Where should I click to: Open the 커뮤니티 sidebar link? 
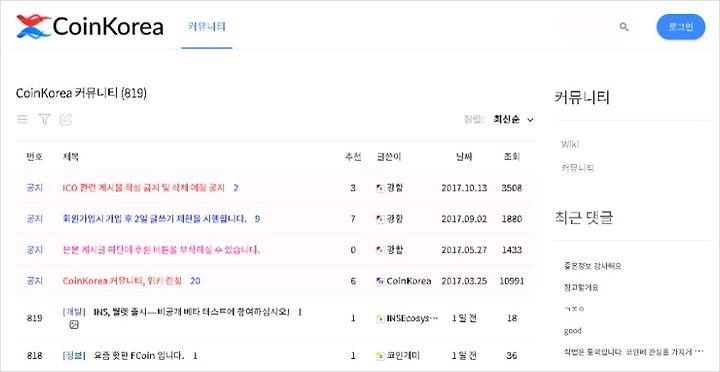[x=577, y=168]
